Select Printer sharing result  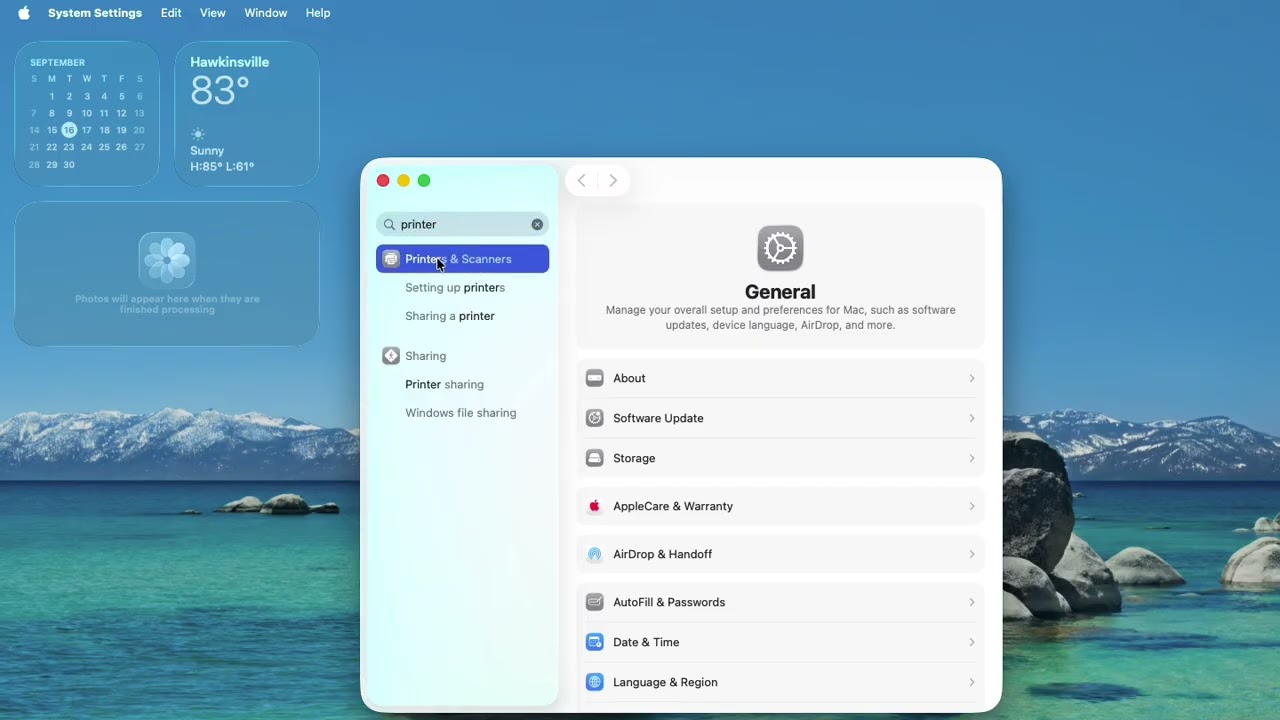[x=444, y=384]
